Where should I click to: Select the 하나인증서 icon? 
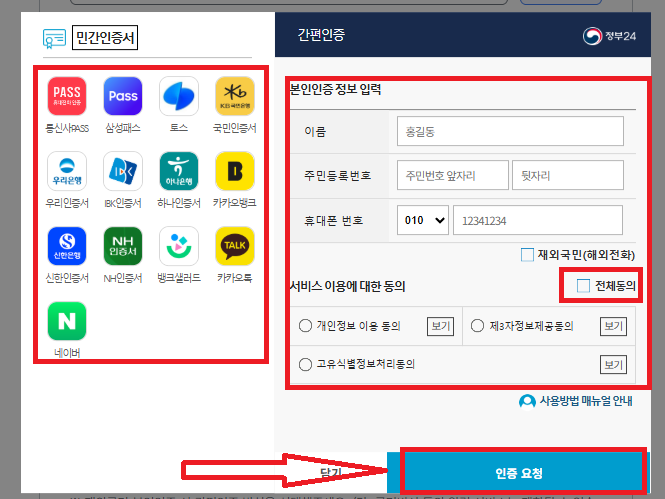[179, 171]
